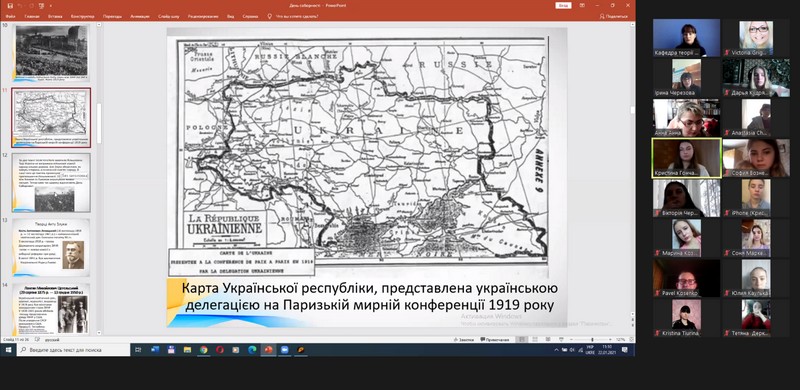Switch to the Анимация ribbon tab

tap(140, 16)
